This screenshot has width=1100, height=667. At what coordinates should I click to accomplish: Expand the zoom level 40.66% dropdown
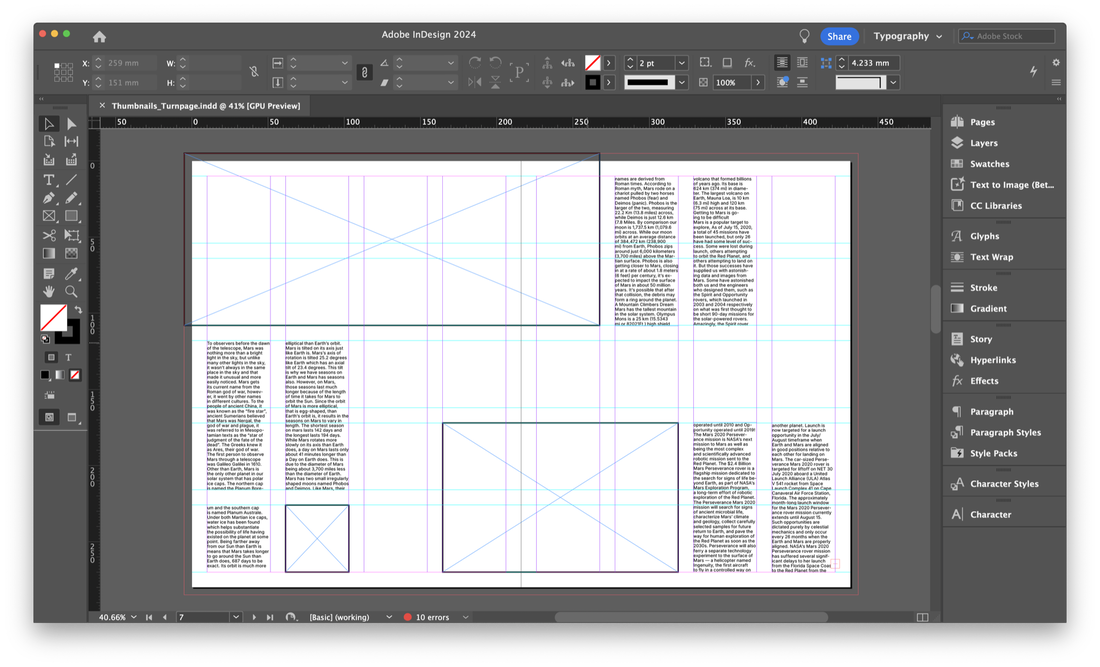click(x=133, y=617)
